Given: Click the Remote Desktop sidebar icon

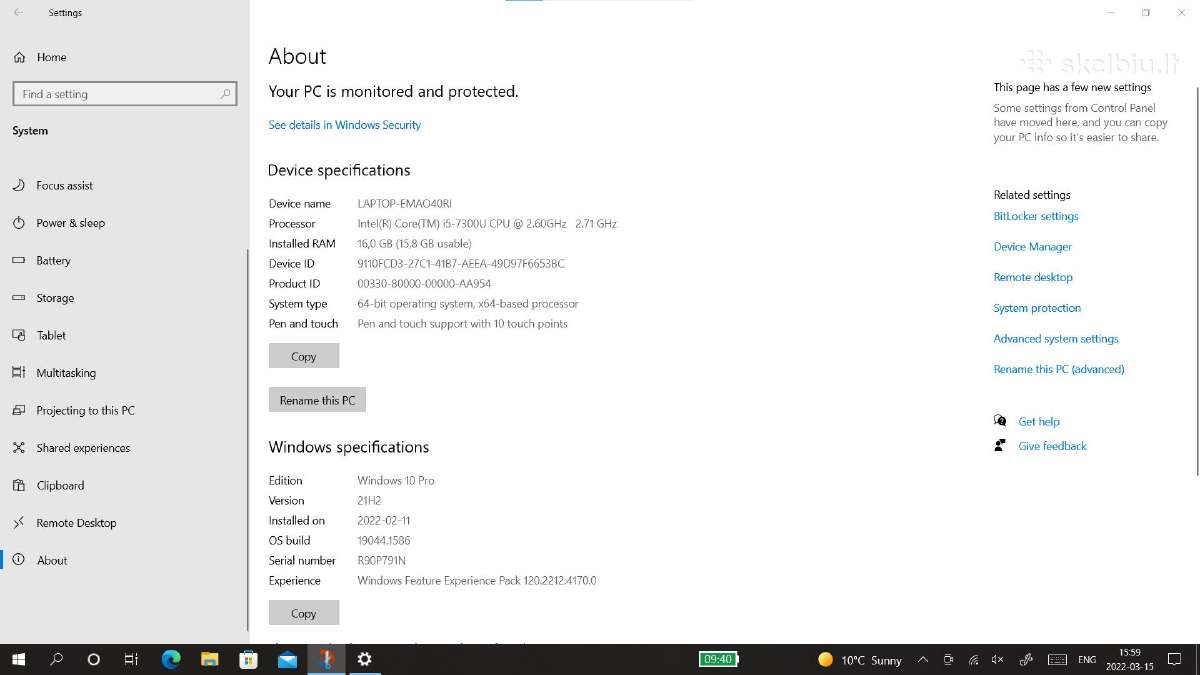Looking at the screenshot, I should click(x=18, y=523).
